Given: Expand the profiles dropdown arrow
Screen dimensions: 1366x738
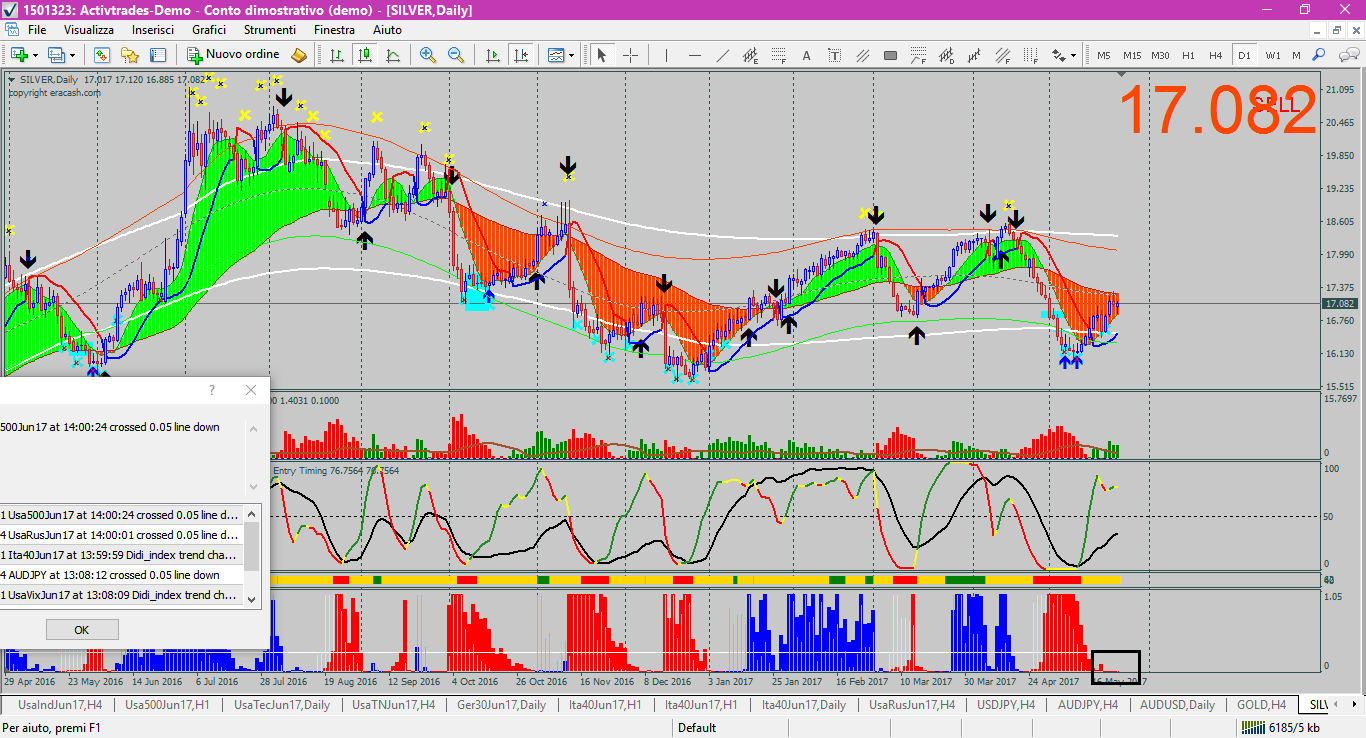Looking at the screenshot, I should (x=72, y=55).
